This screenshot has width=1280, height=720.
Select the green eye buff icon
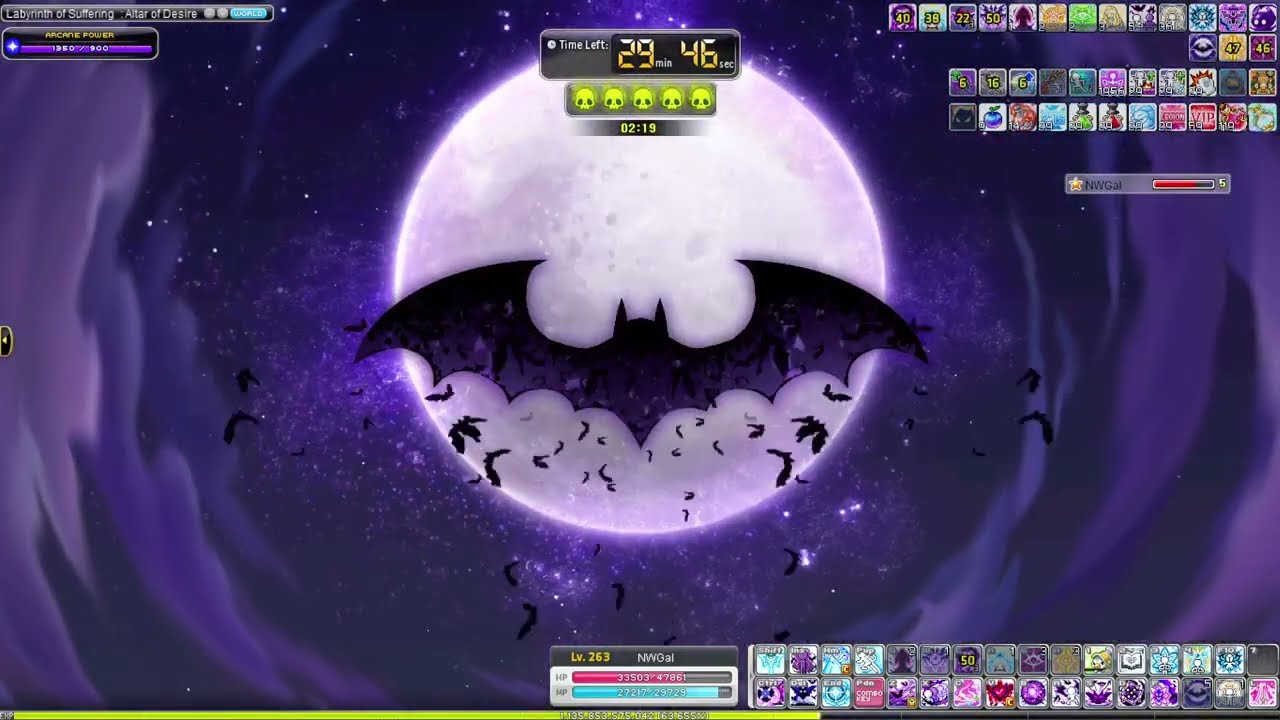coord(1083,18)
